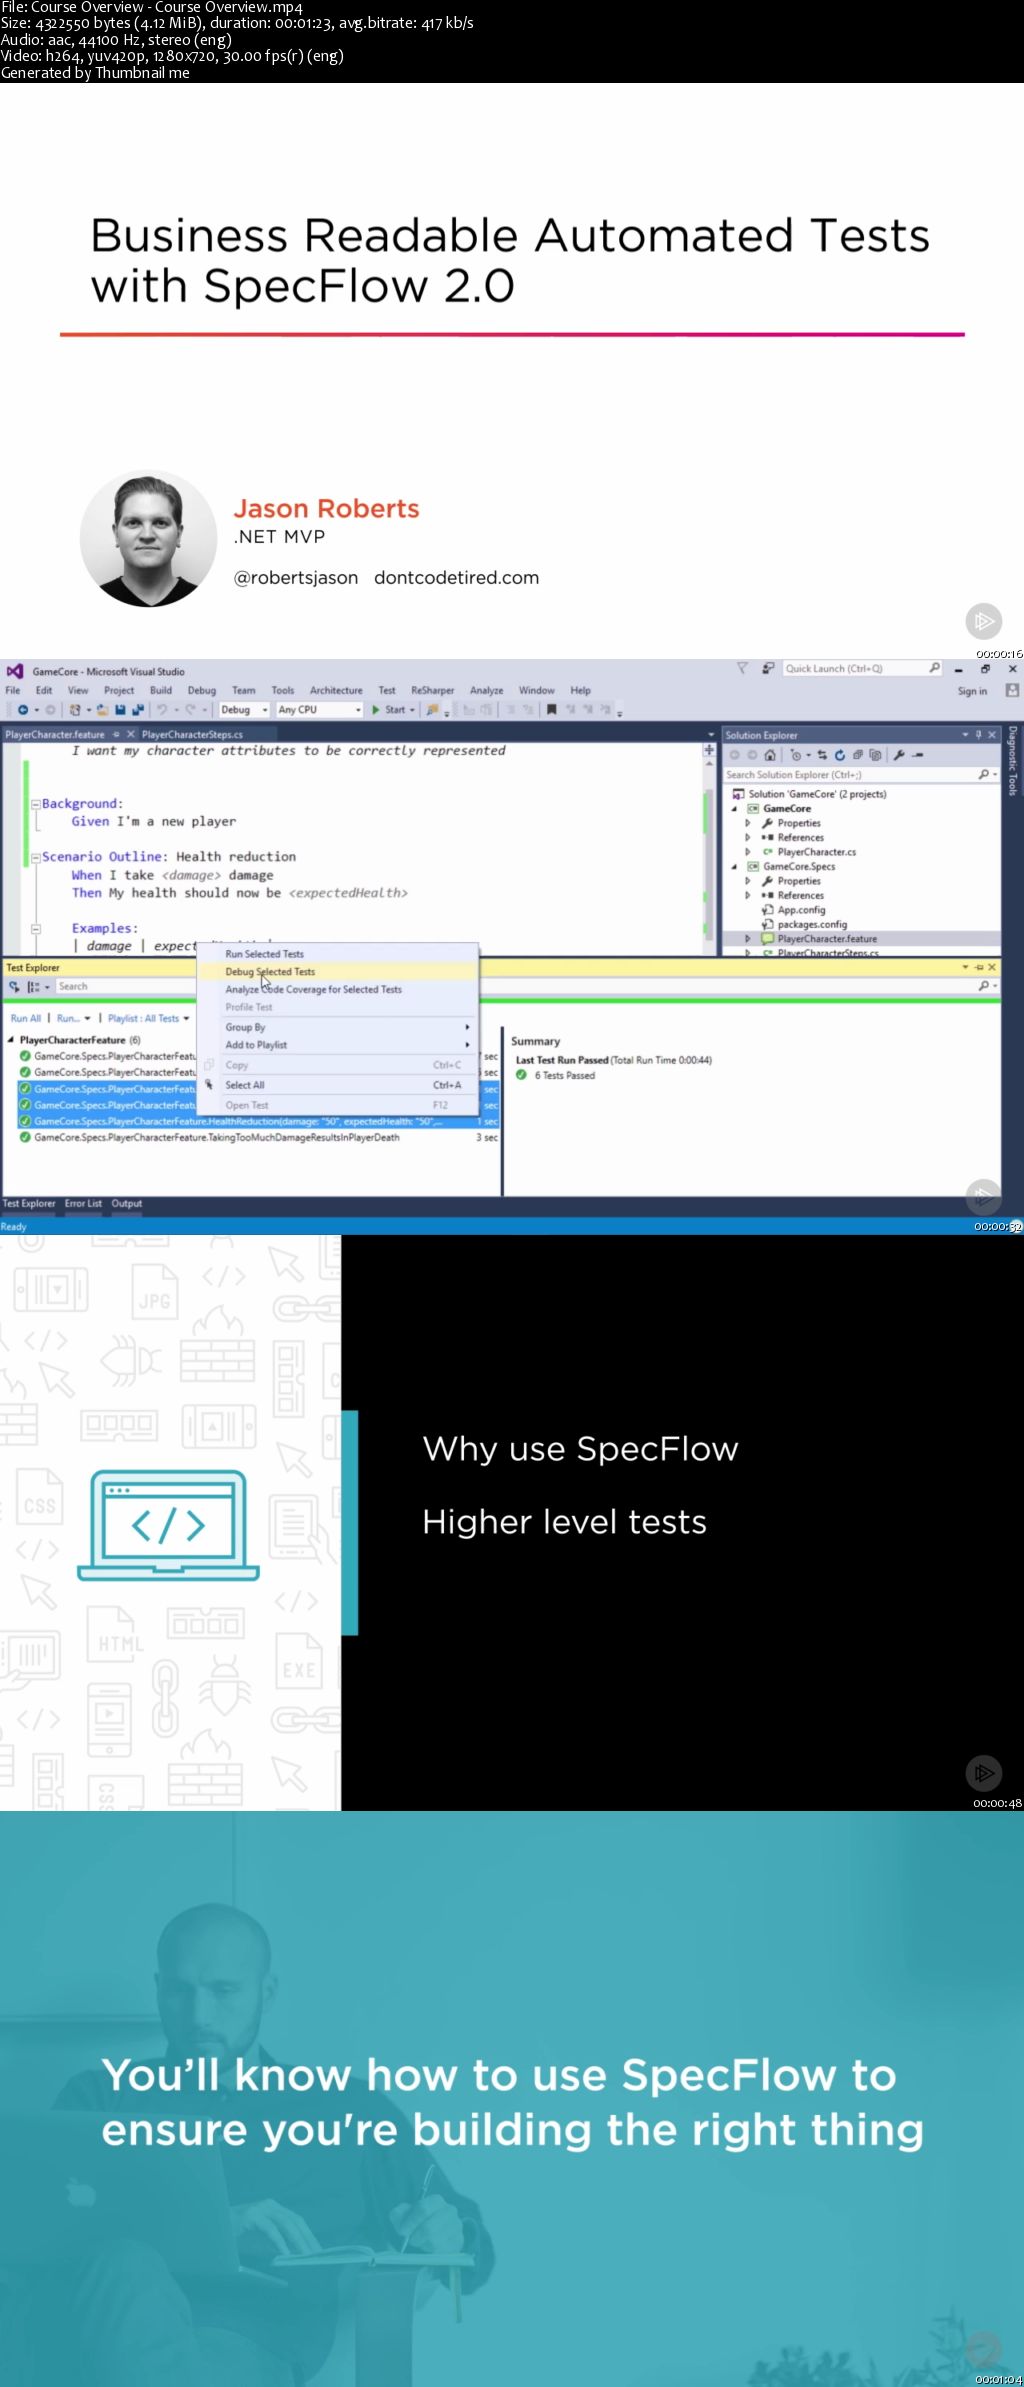The image size is (1024, 2387).
Task: Click the editor split window icon
Action: pos(709,750)
